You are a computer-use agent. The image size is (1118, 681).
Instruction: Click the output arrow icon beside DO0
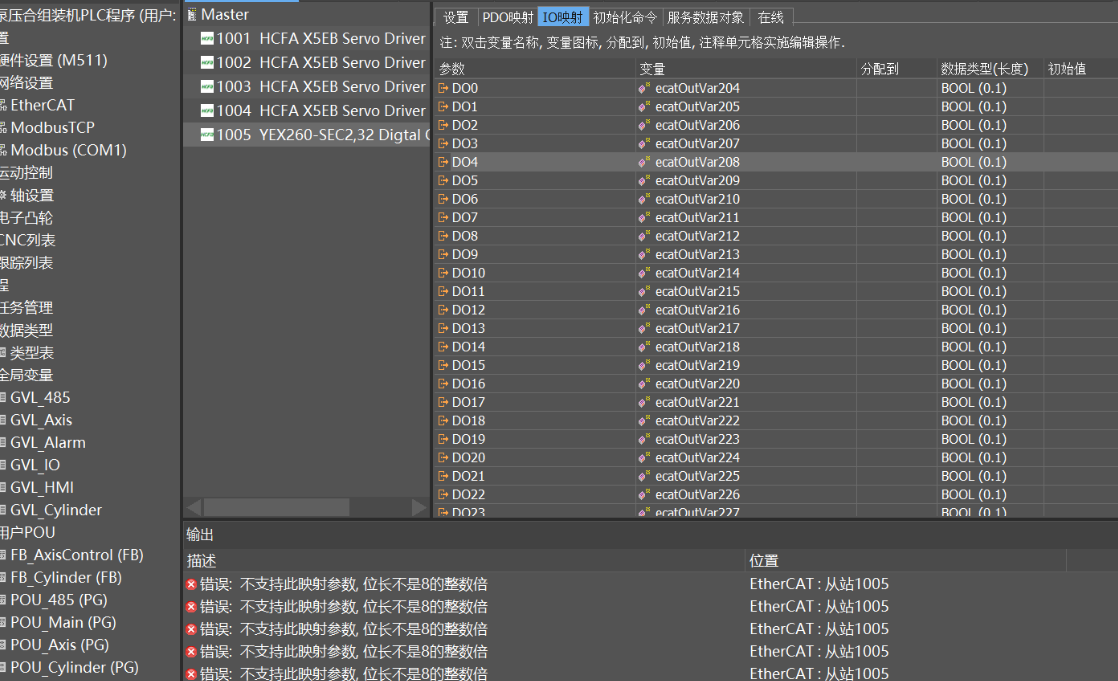(444, 88)
